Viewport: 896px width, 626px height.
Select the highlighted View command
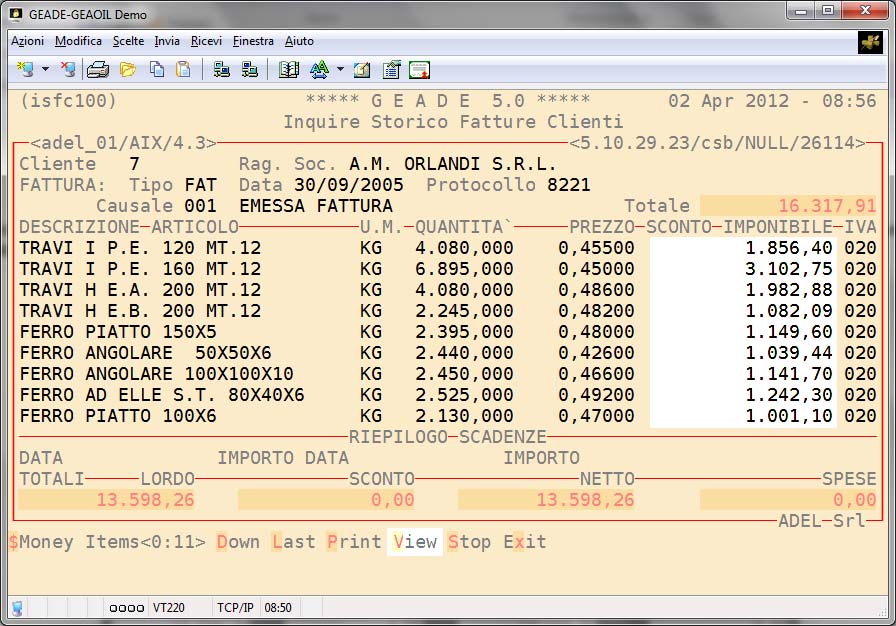tap(415, 542)
